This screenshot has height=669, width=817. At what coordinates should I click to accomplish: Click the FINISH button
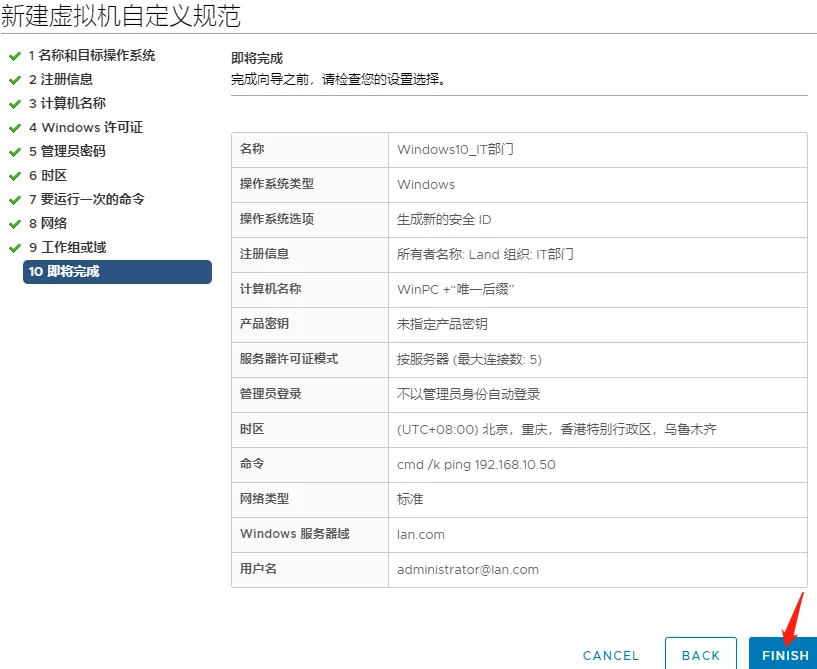tap(784, 655)
